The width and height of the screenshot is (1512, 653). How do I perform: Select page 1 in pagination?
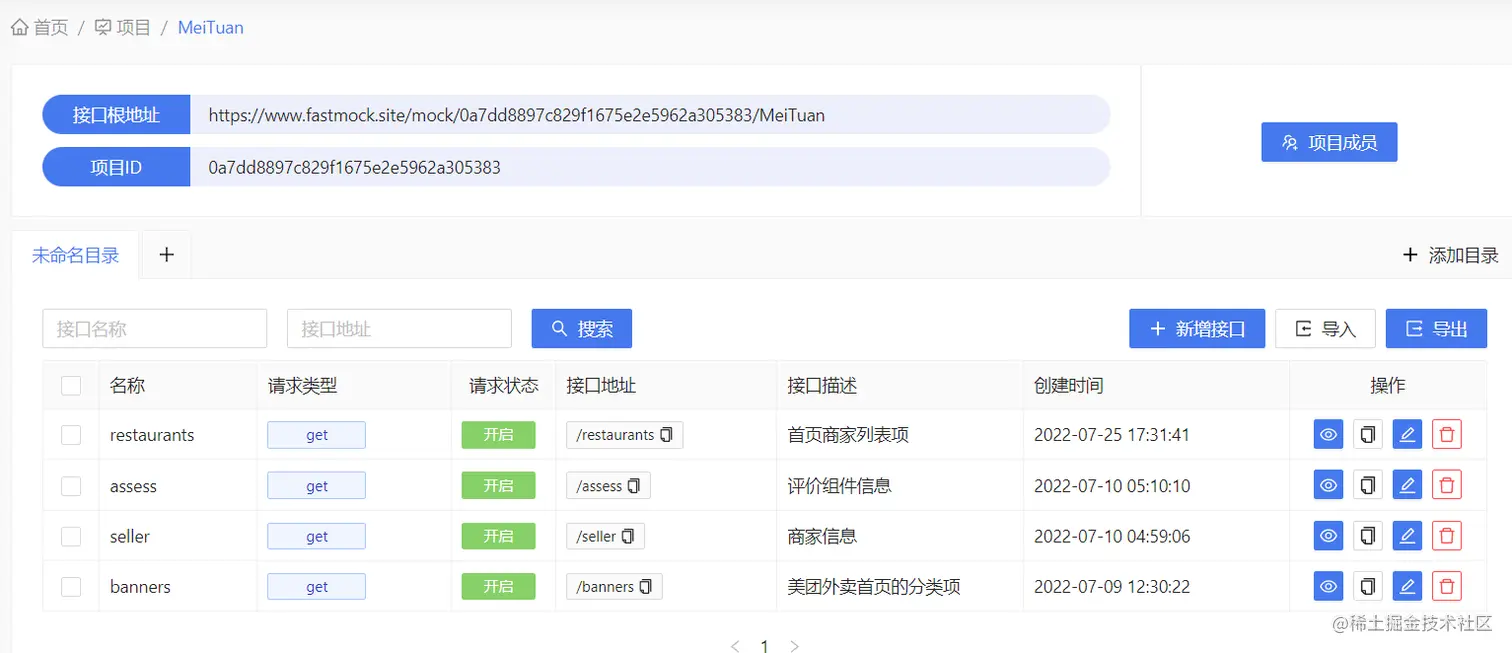(765, 646)
